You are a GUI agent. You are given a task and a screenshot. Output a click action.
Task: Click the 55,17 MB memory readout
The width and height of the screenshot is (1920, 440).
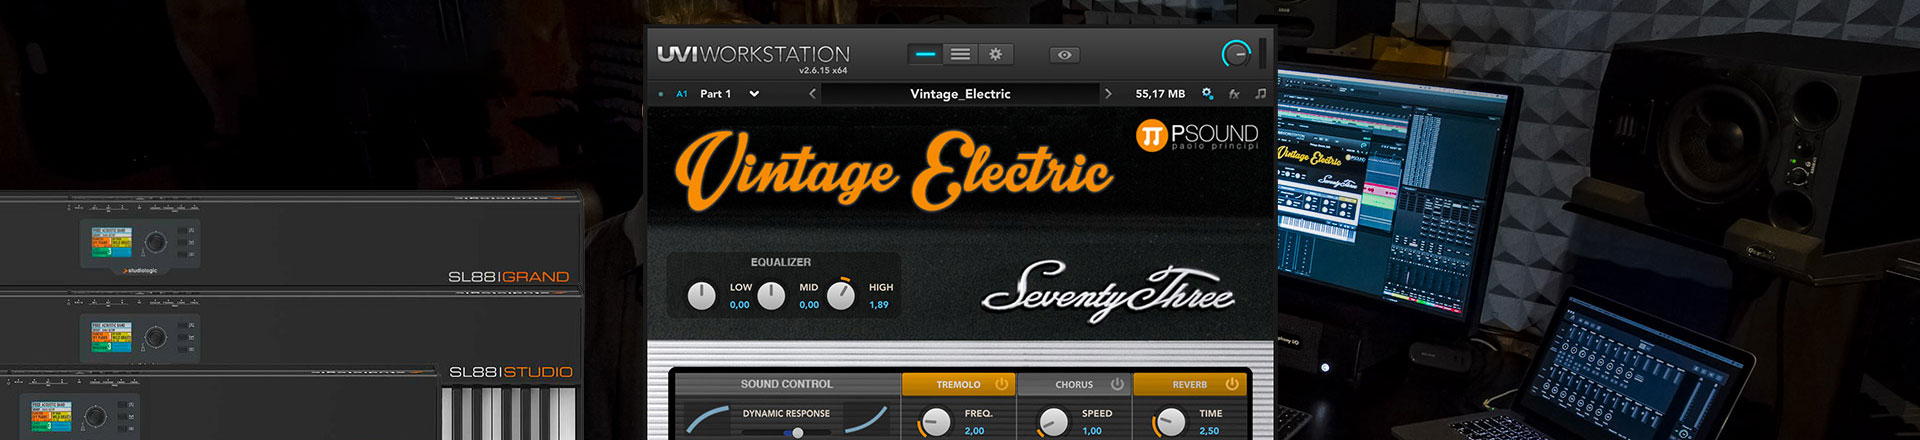pos(1160,94)
